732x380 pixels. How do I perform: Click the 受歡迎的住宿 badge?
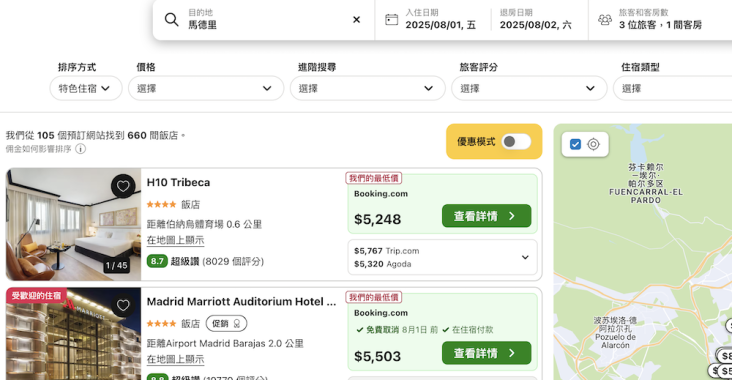tap(36, 296)
